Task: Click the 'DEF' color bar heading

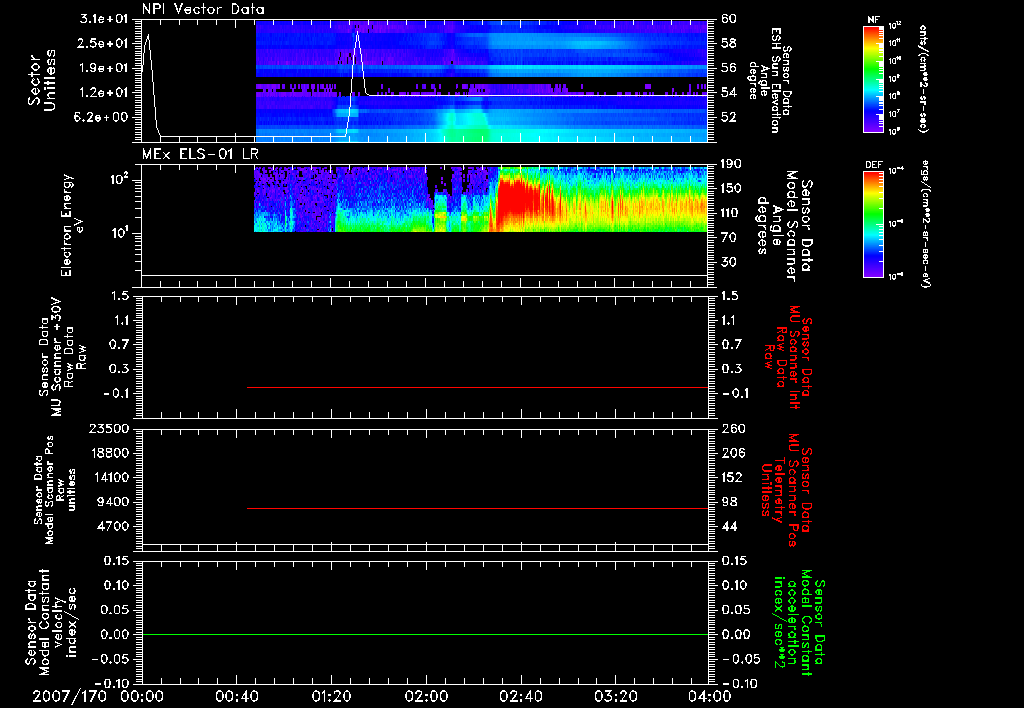Action: [x=873, y=165]
